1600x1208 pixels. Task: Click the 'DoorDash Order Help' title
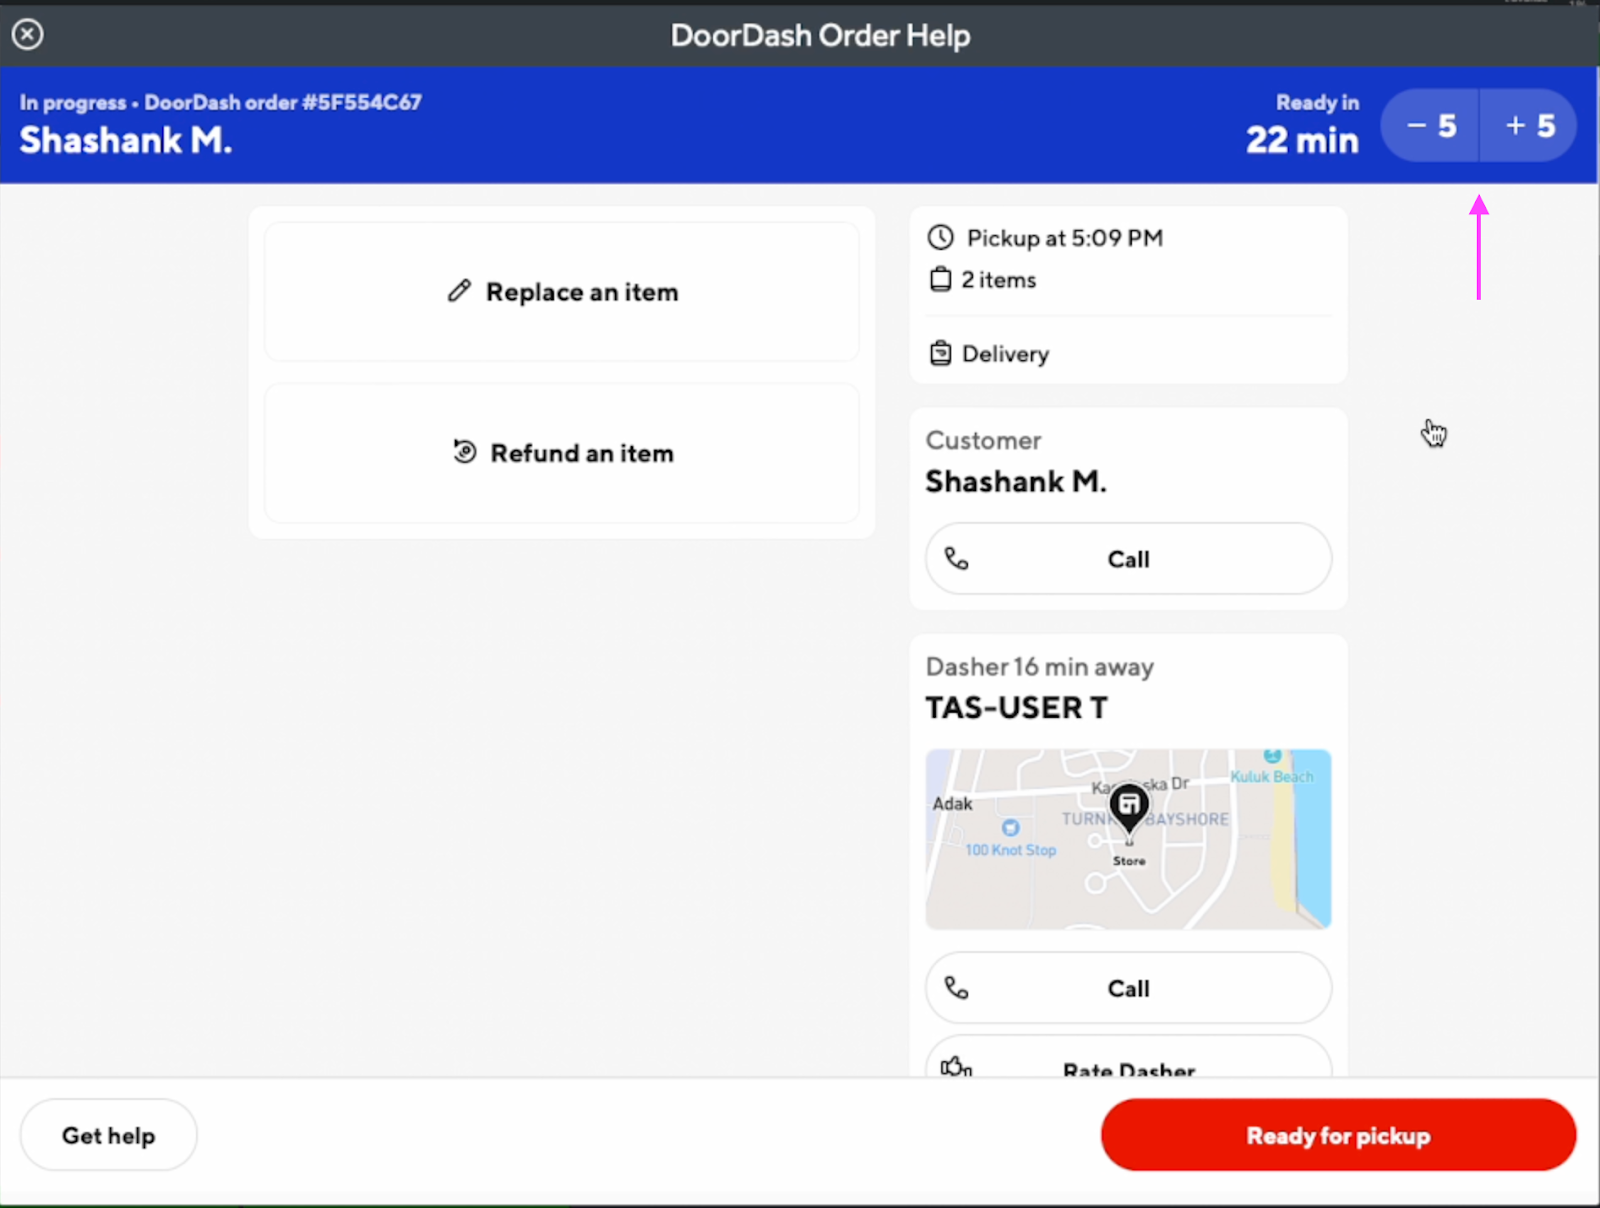coord(821,36)
